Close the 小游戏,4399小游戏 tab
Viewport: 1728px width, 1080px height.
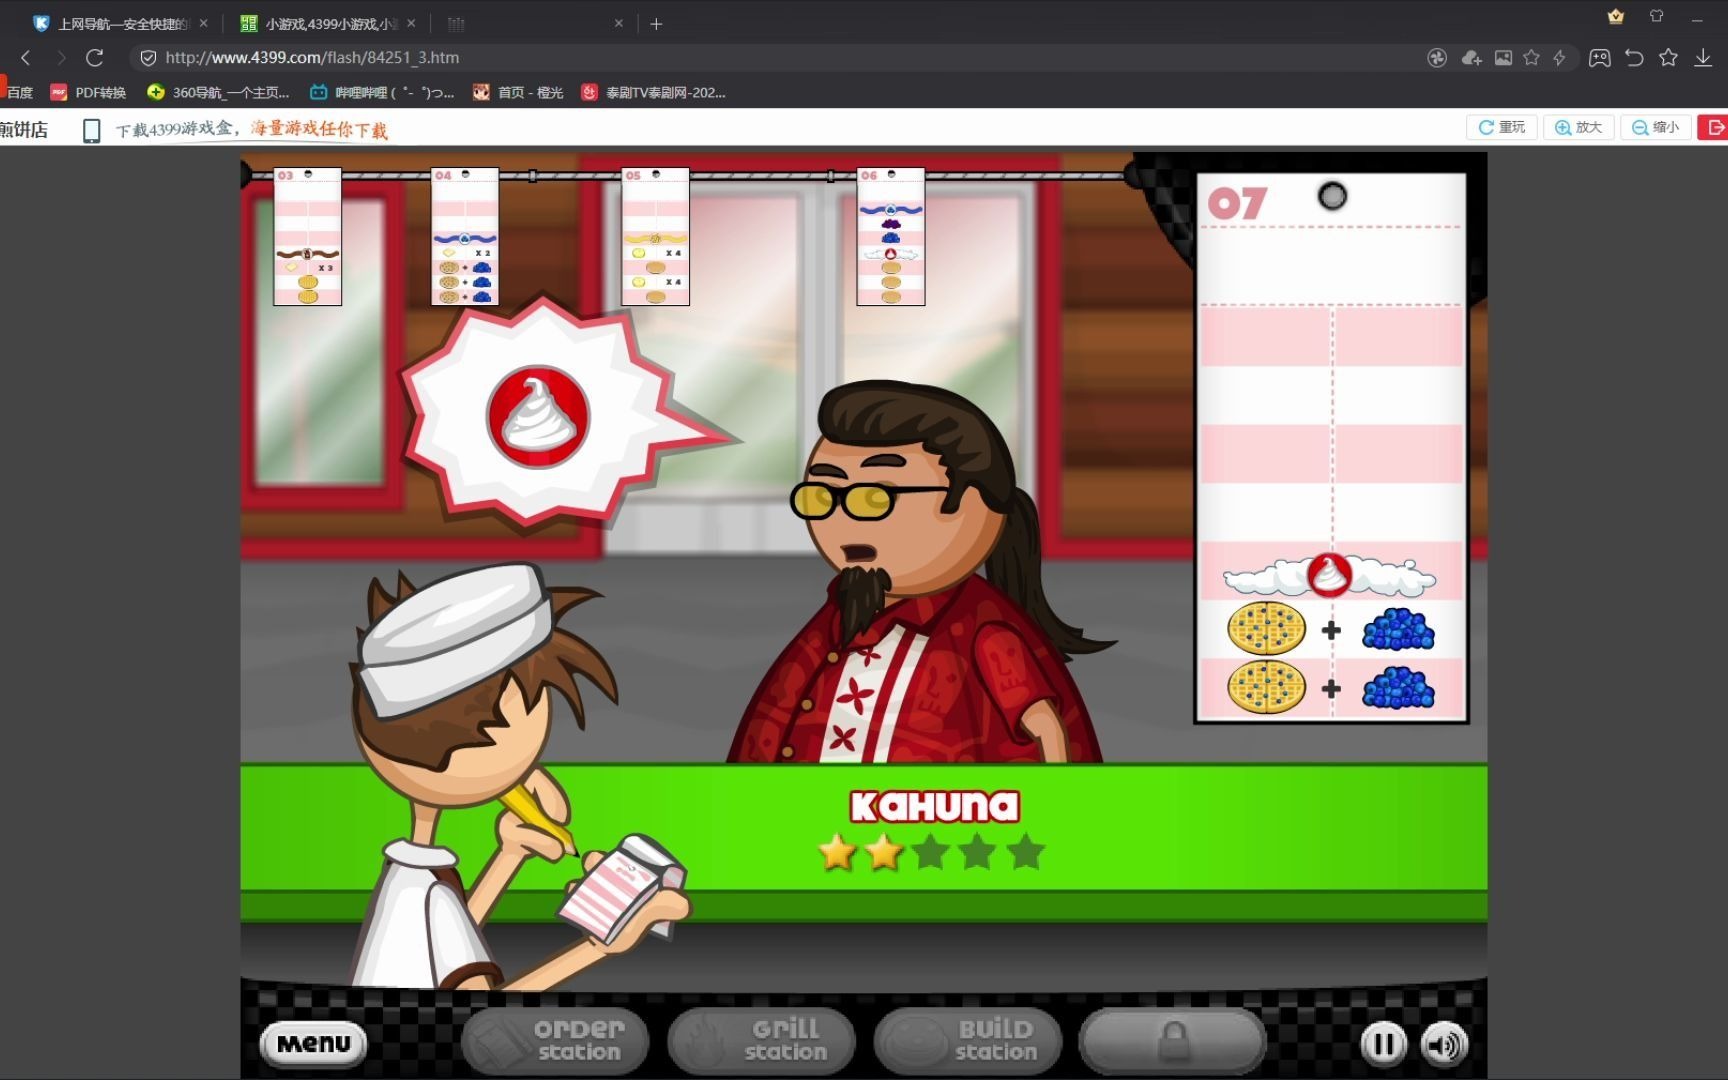pos(411,23)
